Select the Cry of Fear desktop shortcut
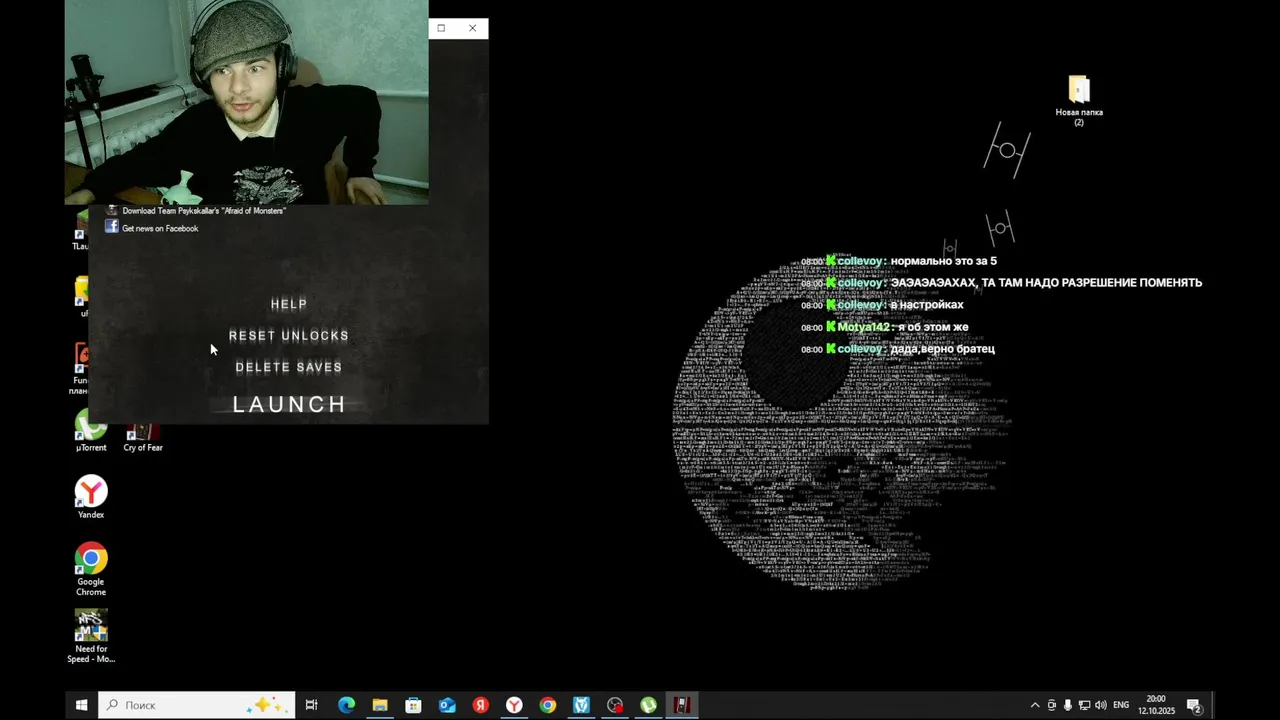 coord(143,437)
